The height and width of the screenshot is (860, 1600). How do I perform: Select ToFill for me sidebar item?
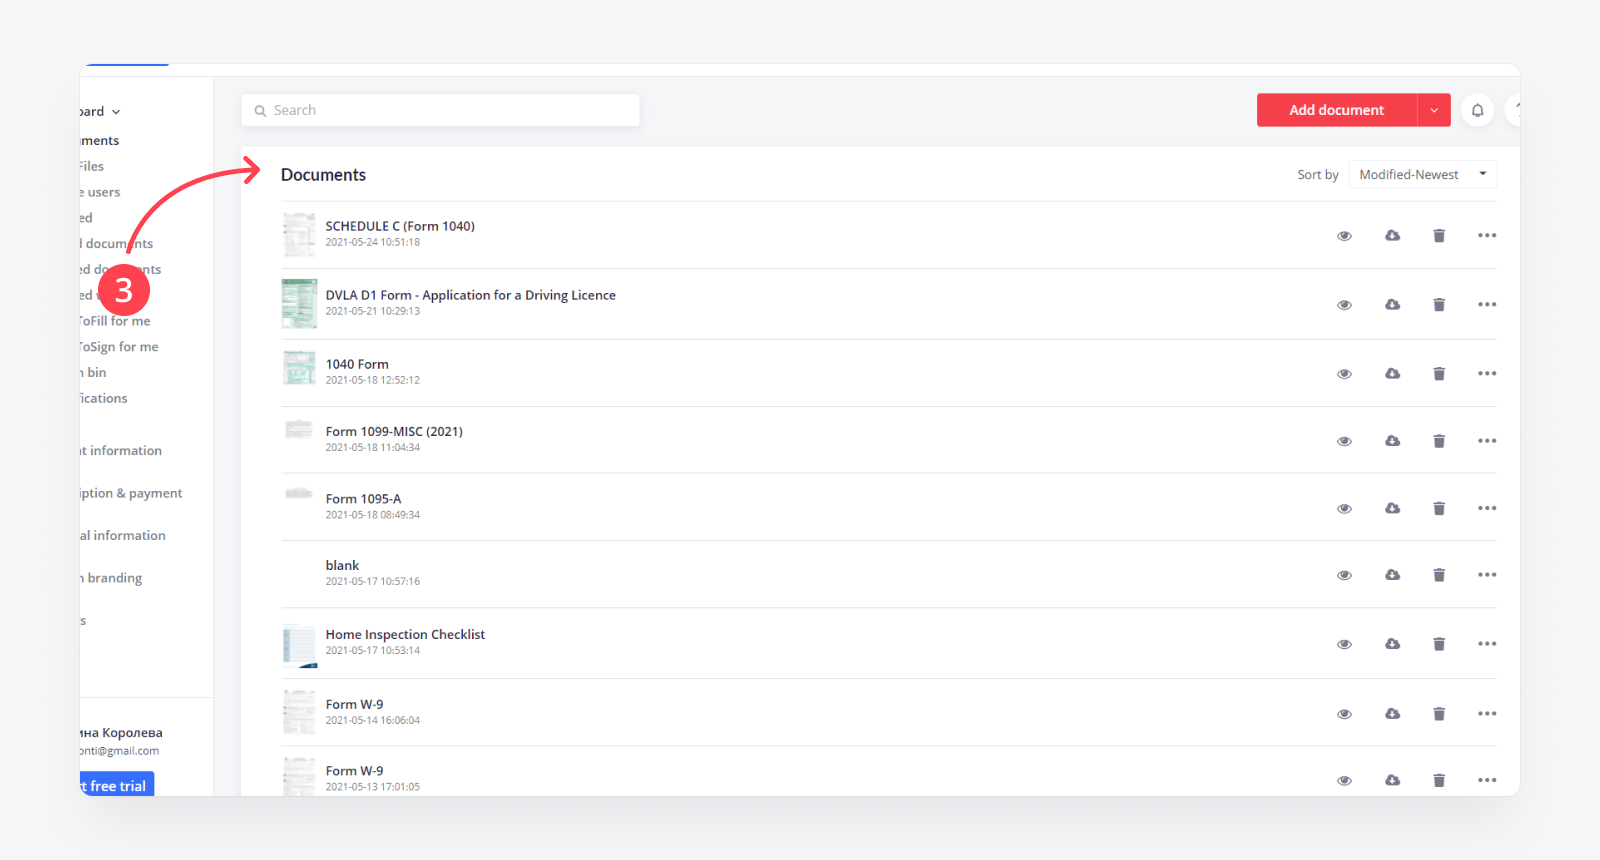coord(115,321)
